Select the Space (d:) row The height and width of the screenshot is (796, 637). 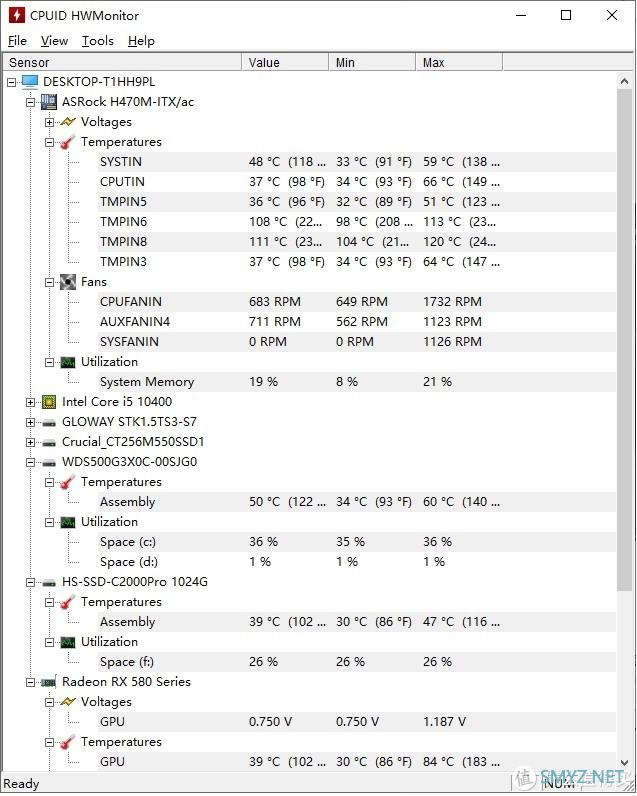(355, 562)
